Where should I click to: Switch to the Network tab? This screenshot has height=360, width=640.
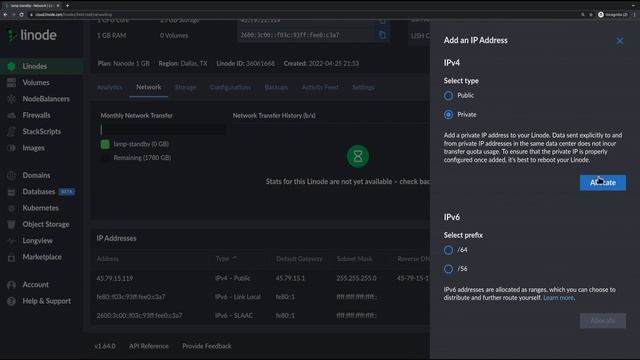tap(149, 87)
